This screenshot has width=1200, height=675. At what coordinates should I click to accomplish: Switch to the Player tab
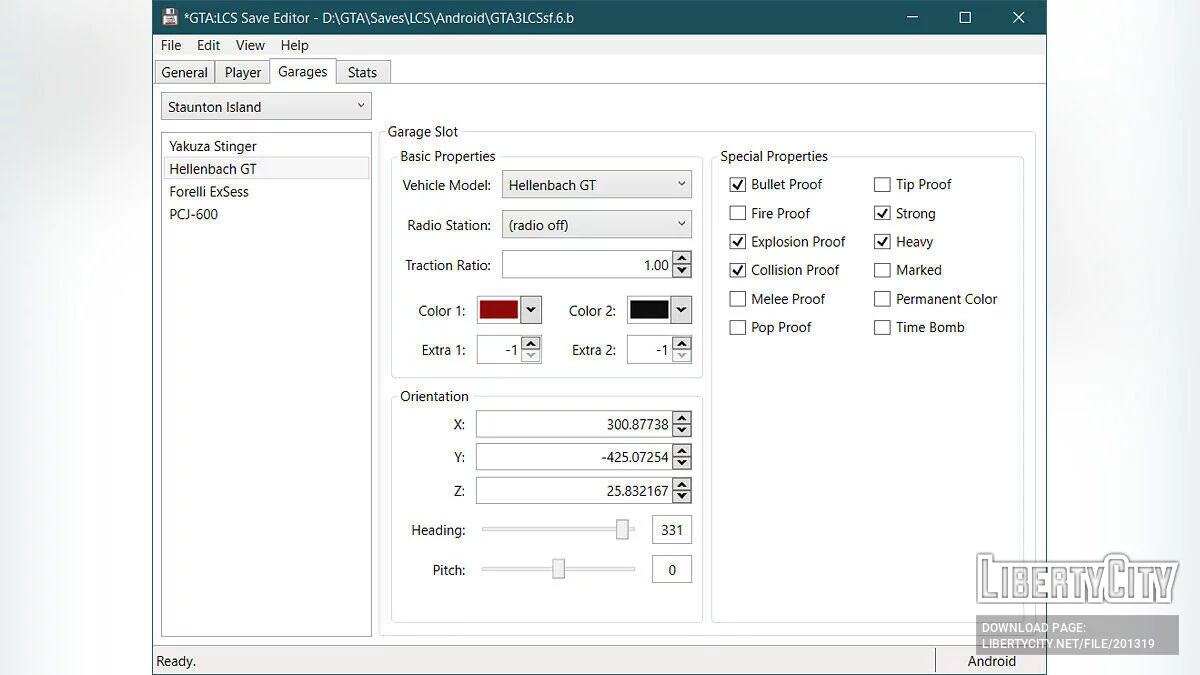[243, 72]
